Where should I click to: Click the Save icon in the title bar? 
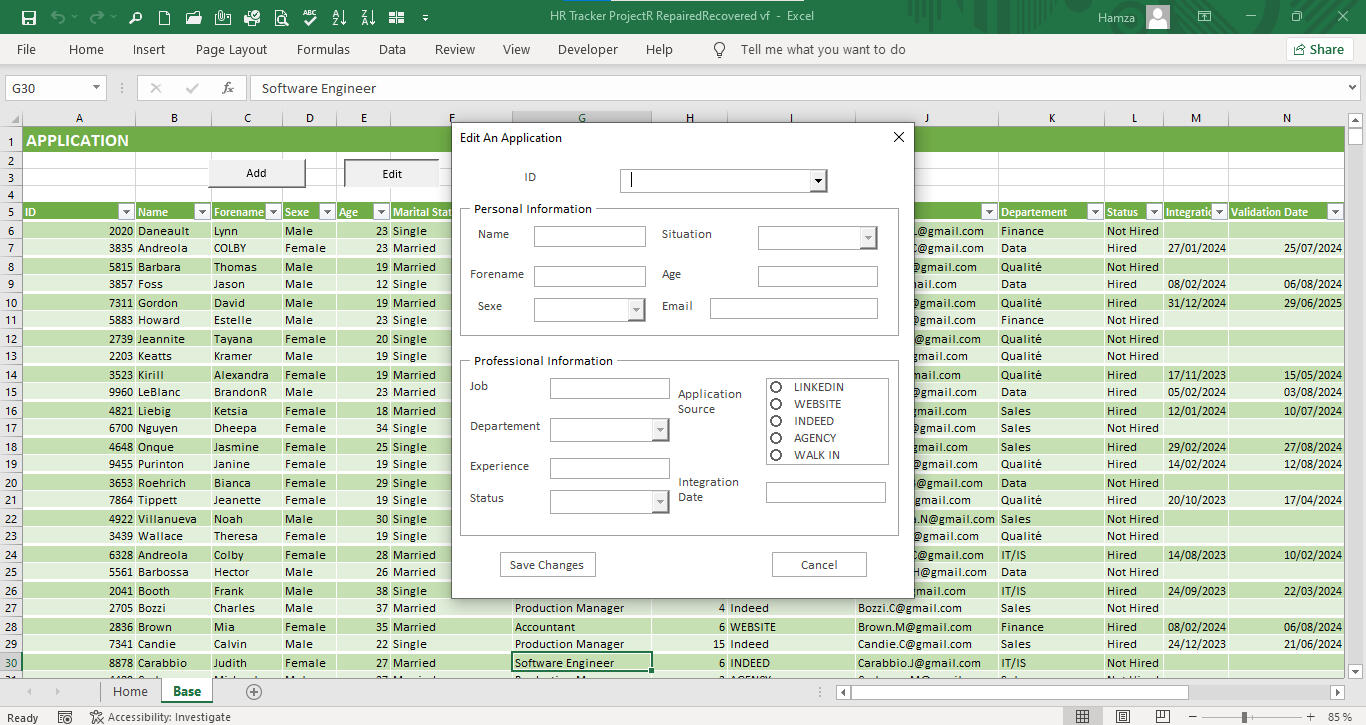(29, 17)
